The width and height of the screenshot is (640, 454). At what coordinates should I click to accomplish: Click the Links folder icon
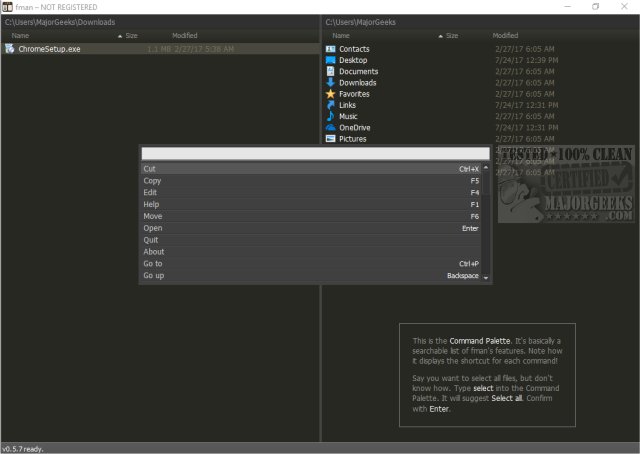coord(331,105)
